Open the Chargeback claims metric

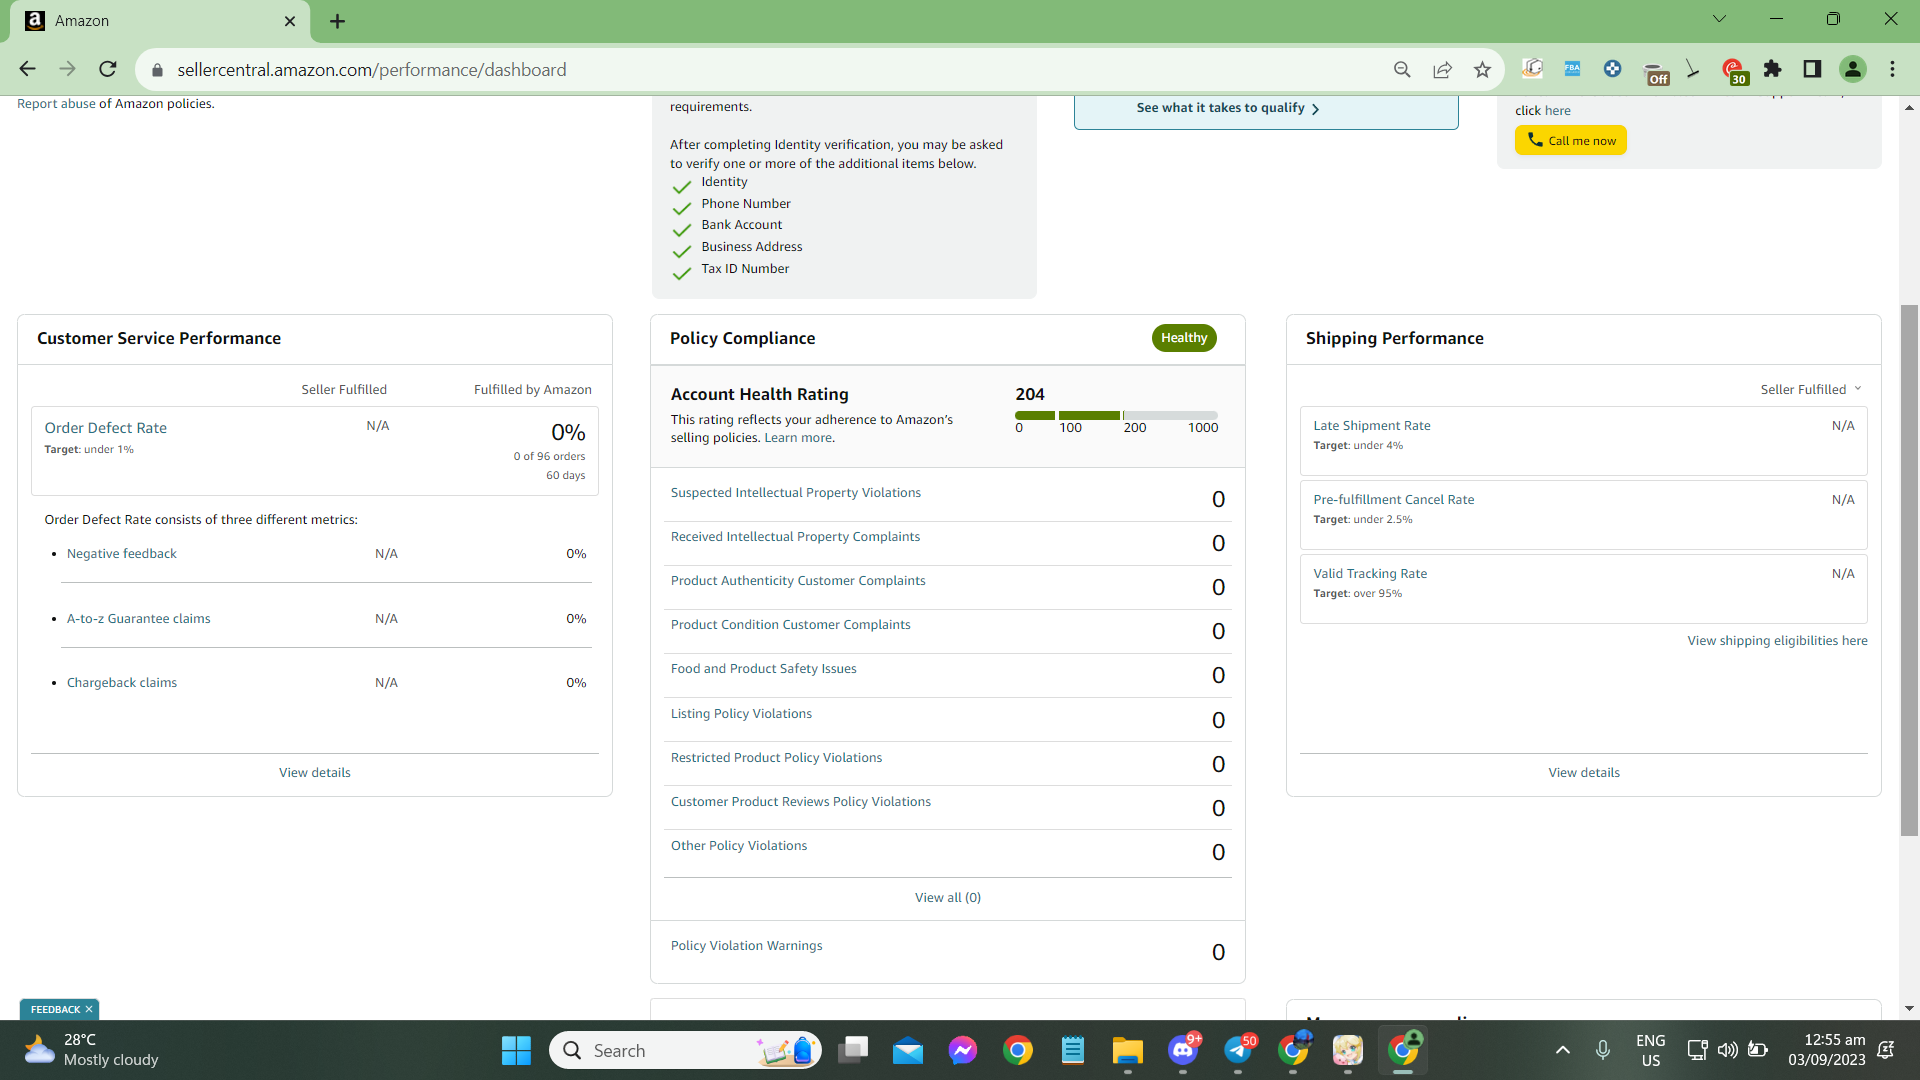click(x=121, y=683)
